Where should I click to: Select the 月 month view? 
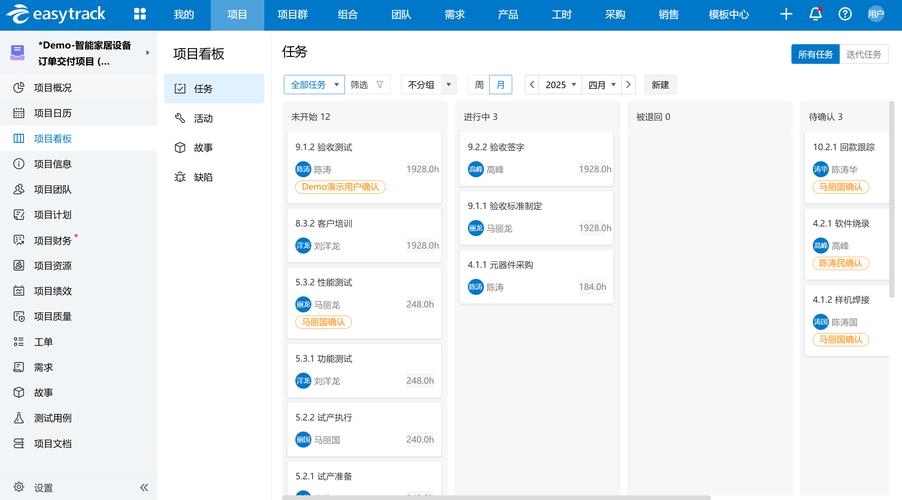click(500, 85)
